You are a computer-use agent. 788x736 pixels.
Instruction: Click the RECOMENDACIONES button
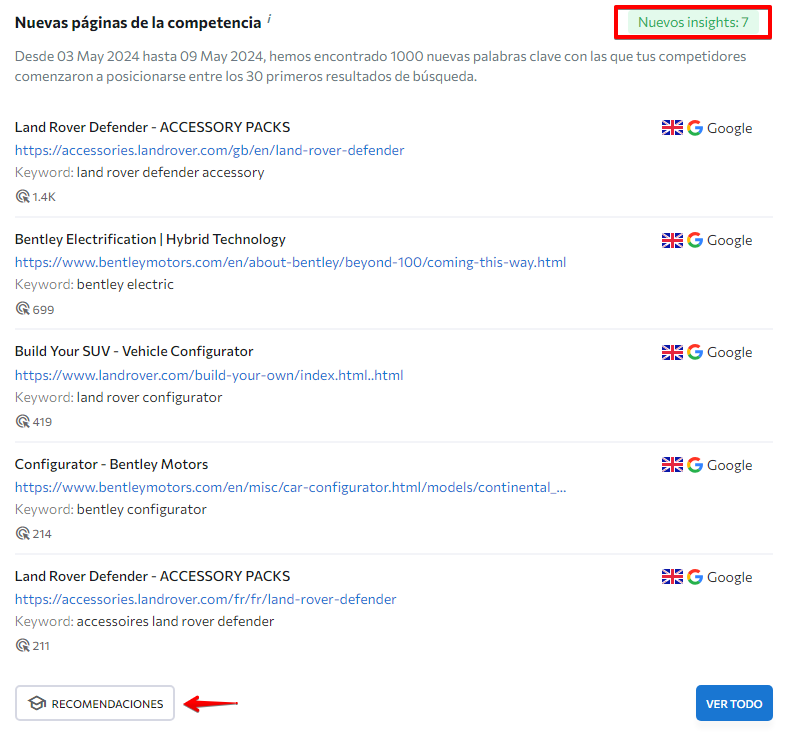point(95,703)
